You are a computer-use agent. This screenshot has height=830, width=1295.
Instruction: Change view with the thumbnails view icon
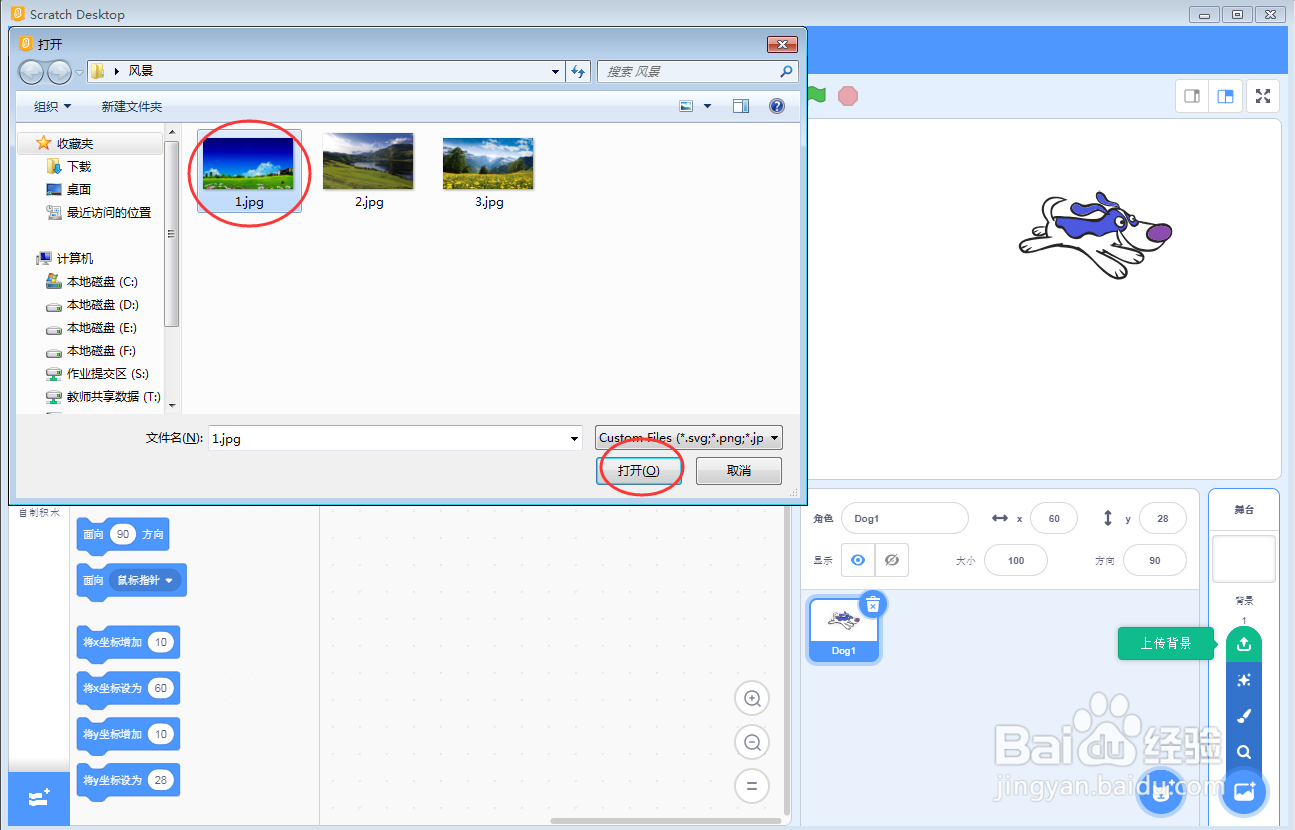tap(687, 106)
